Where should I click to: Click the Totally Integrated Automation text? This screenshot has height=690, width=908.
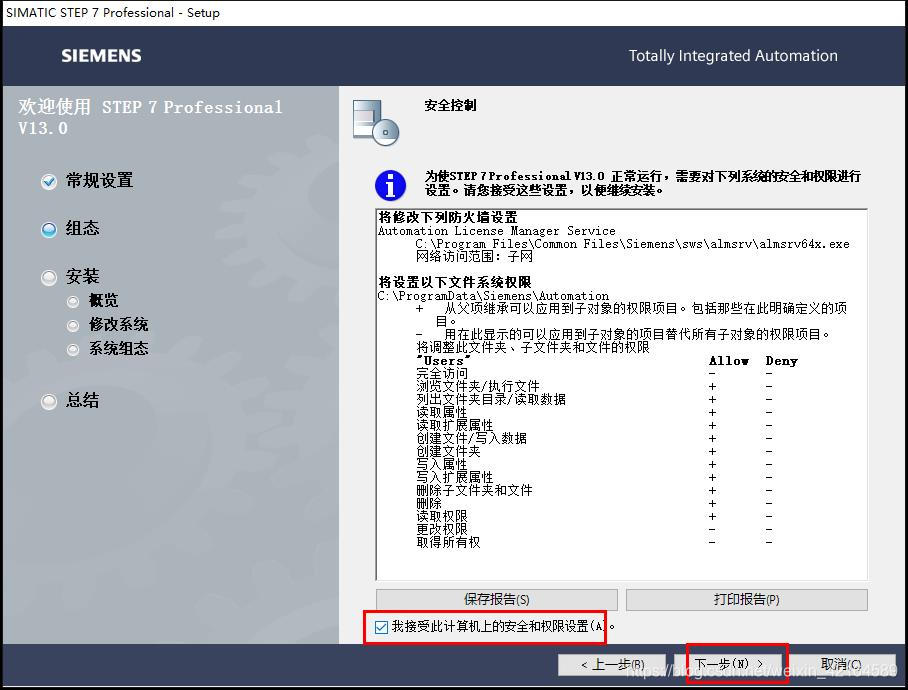pyautogui.click(x=733, y=56)
